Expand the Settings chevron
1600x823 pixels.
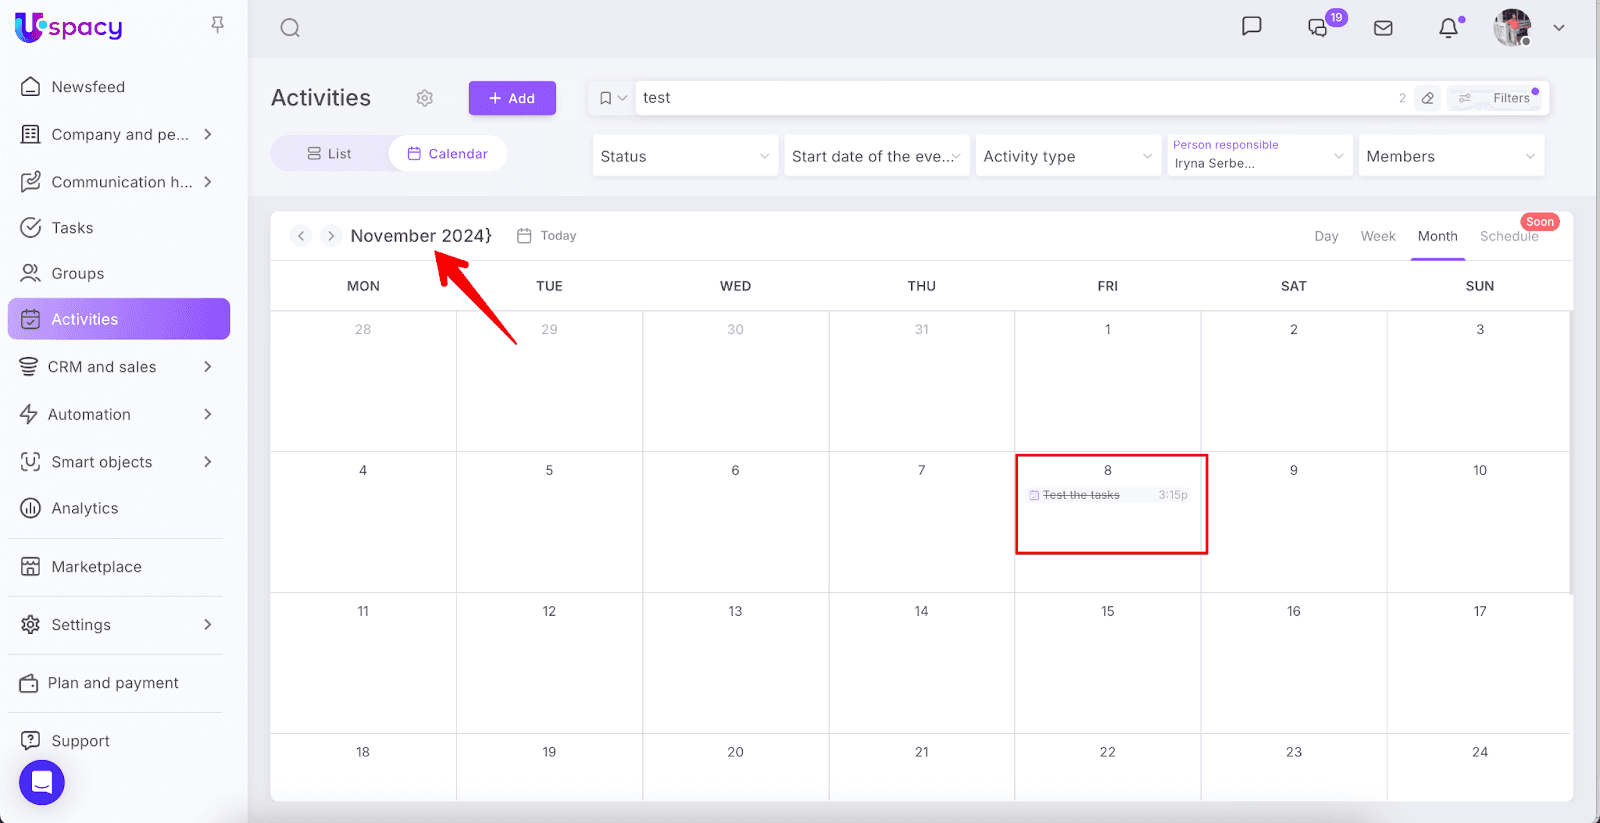pos(208,625)
